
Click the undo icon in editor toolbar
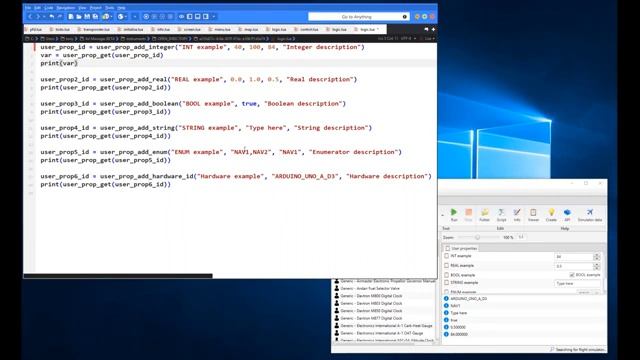point(52,17)
